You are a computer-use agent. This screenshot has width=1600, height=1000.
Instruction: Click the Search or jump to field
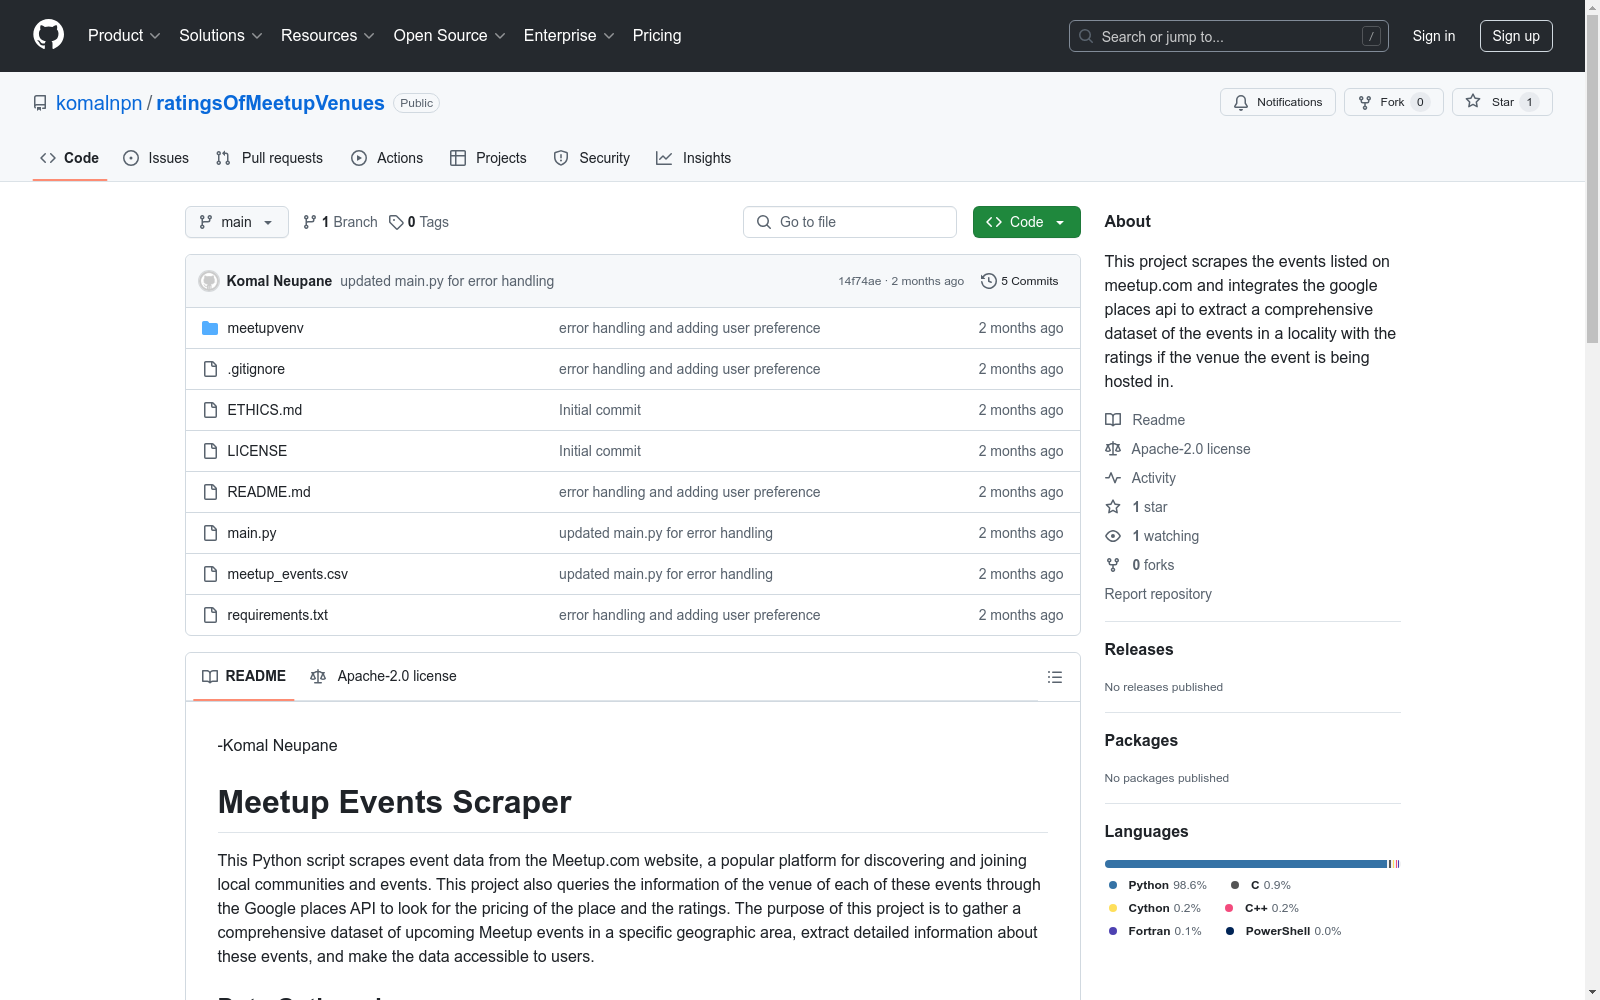pyautogui.click(x=1229, y=36)
